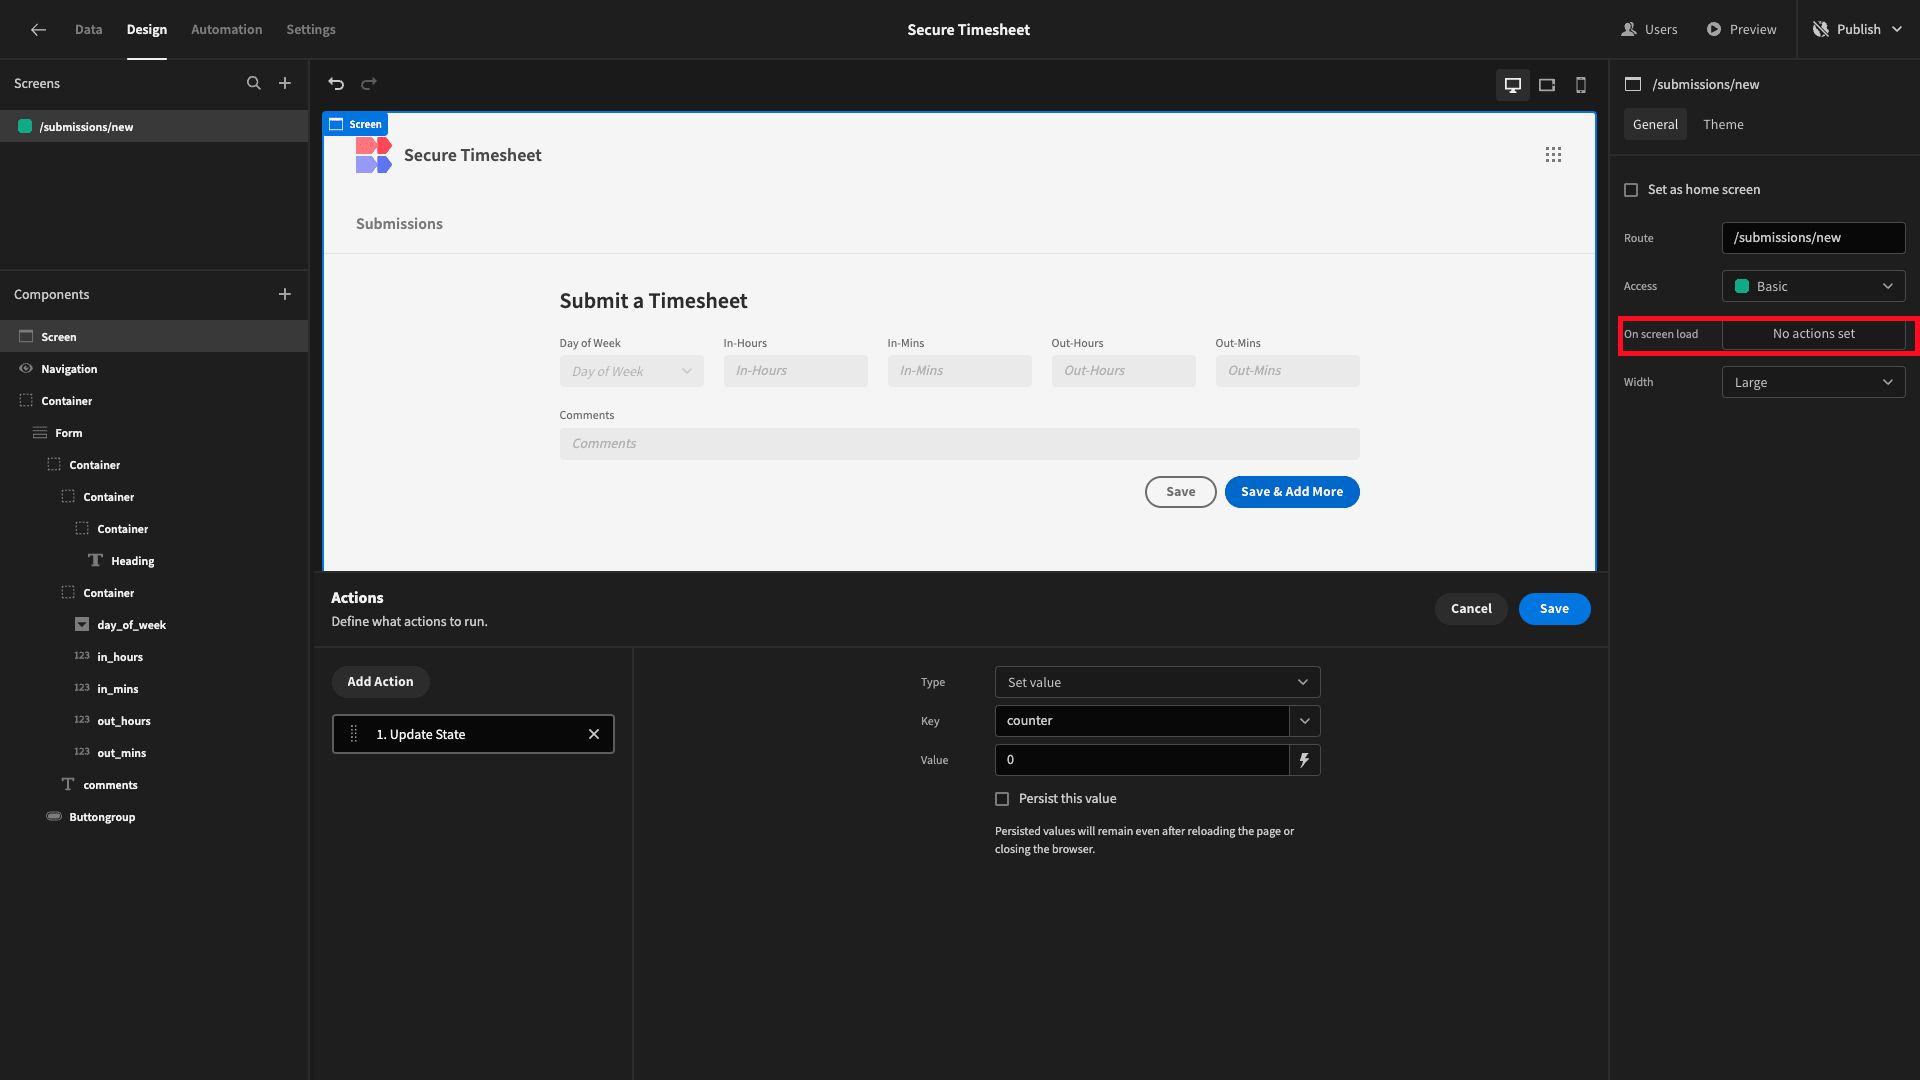
Task: Open the Access Basic dropdown
Action: (x=1813, y=286)
